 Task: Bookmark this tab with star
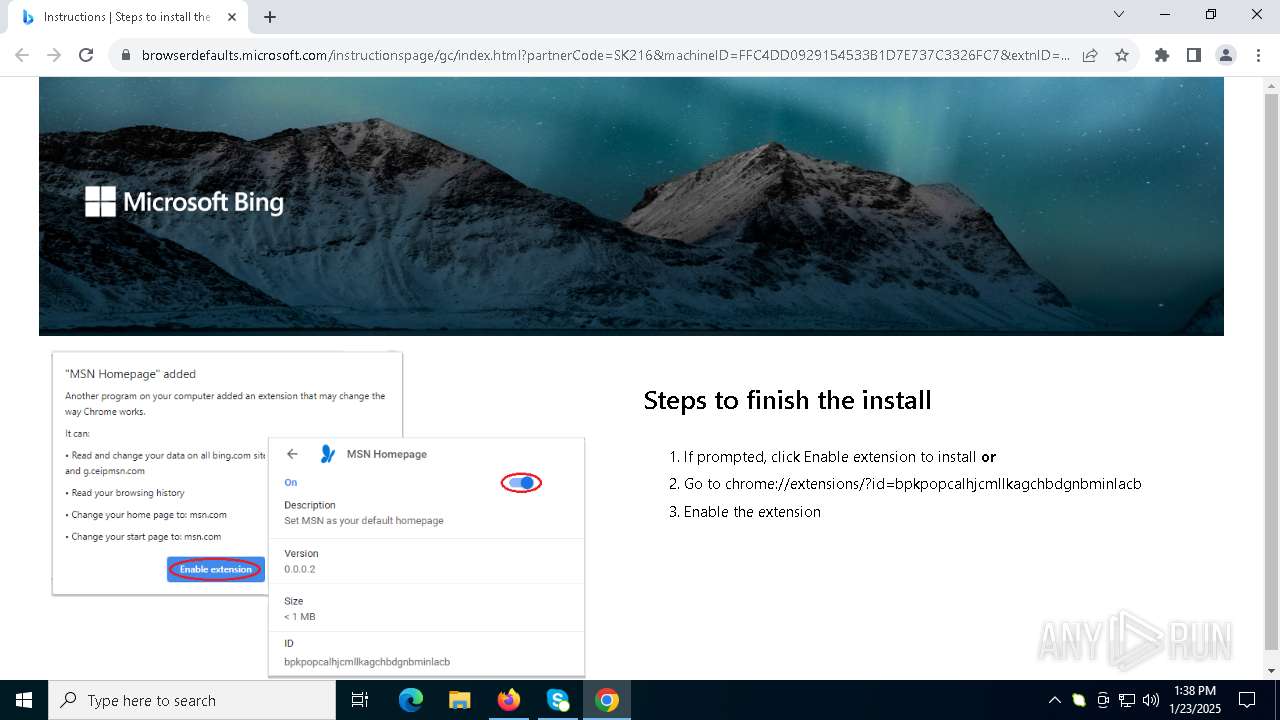[x=1122, y=55]
